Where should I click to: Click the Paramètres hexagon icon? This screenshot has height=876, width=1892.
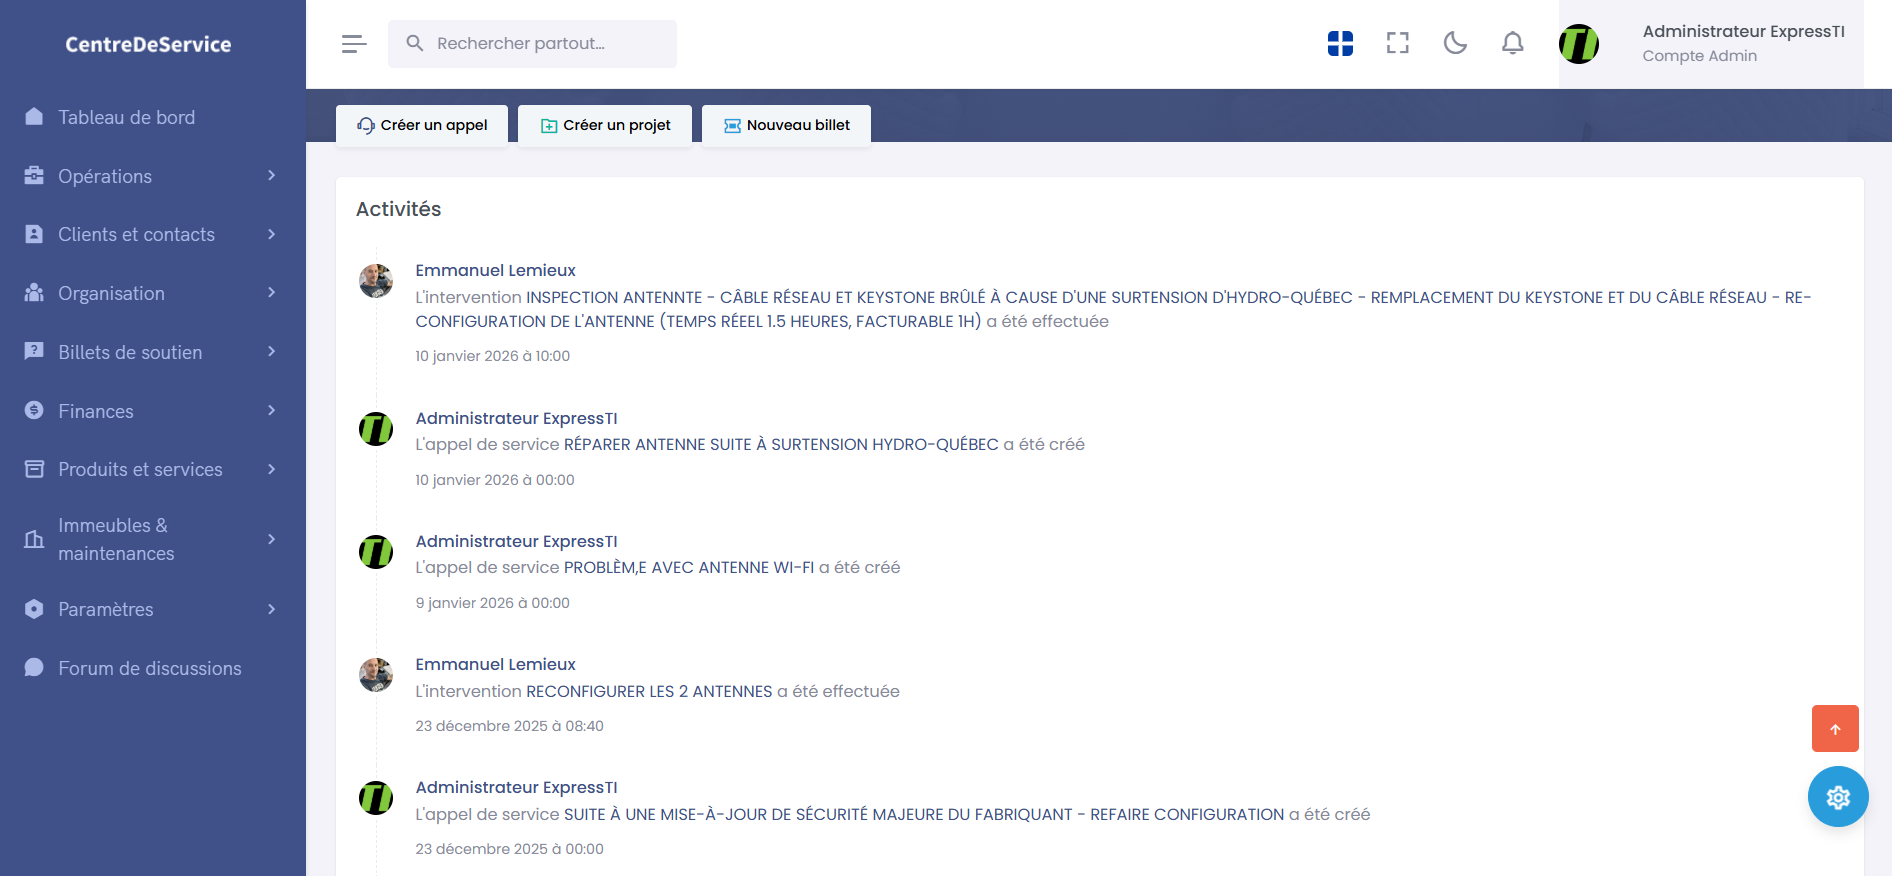click(34, 609)
